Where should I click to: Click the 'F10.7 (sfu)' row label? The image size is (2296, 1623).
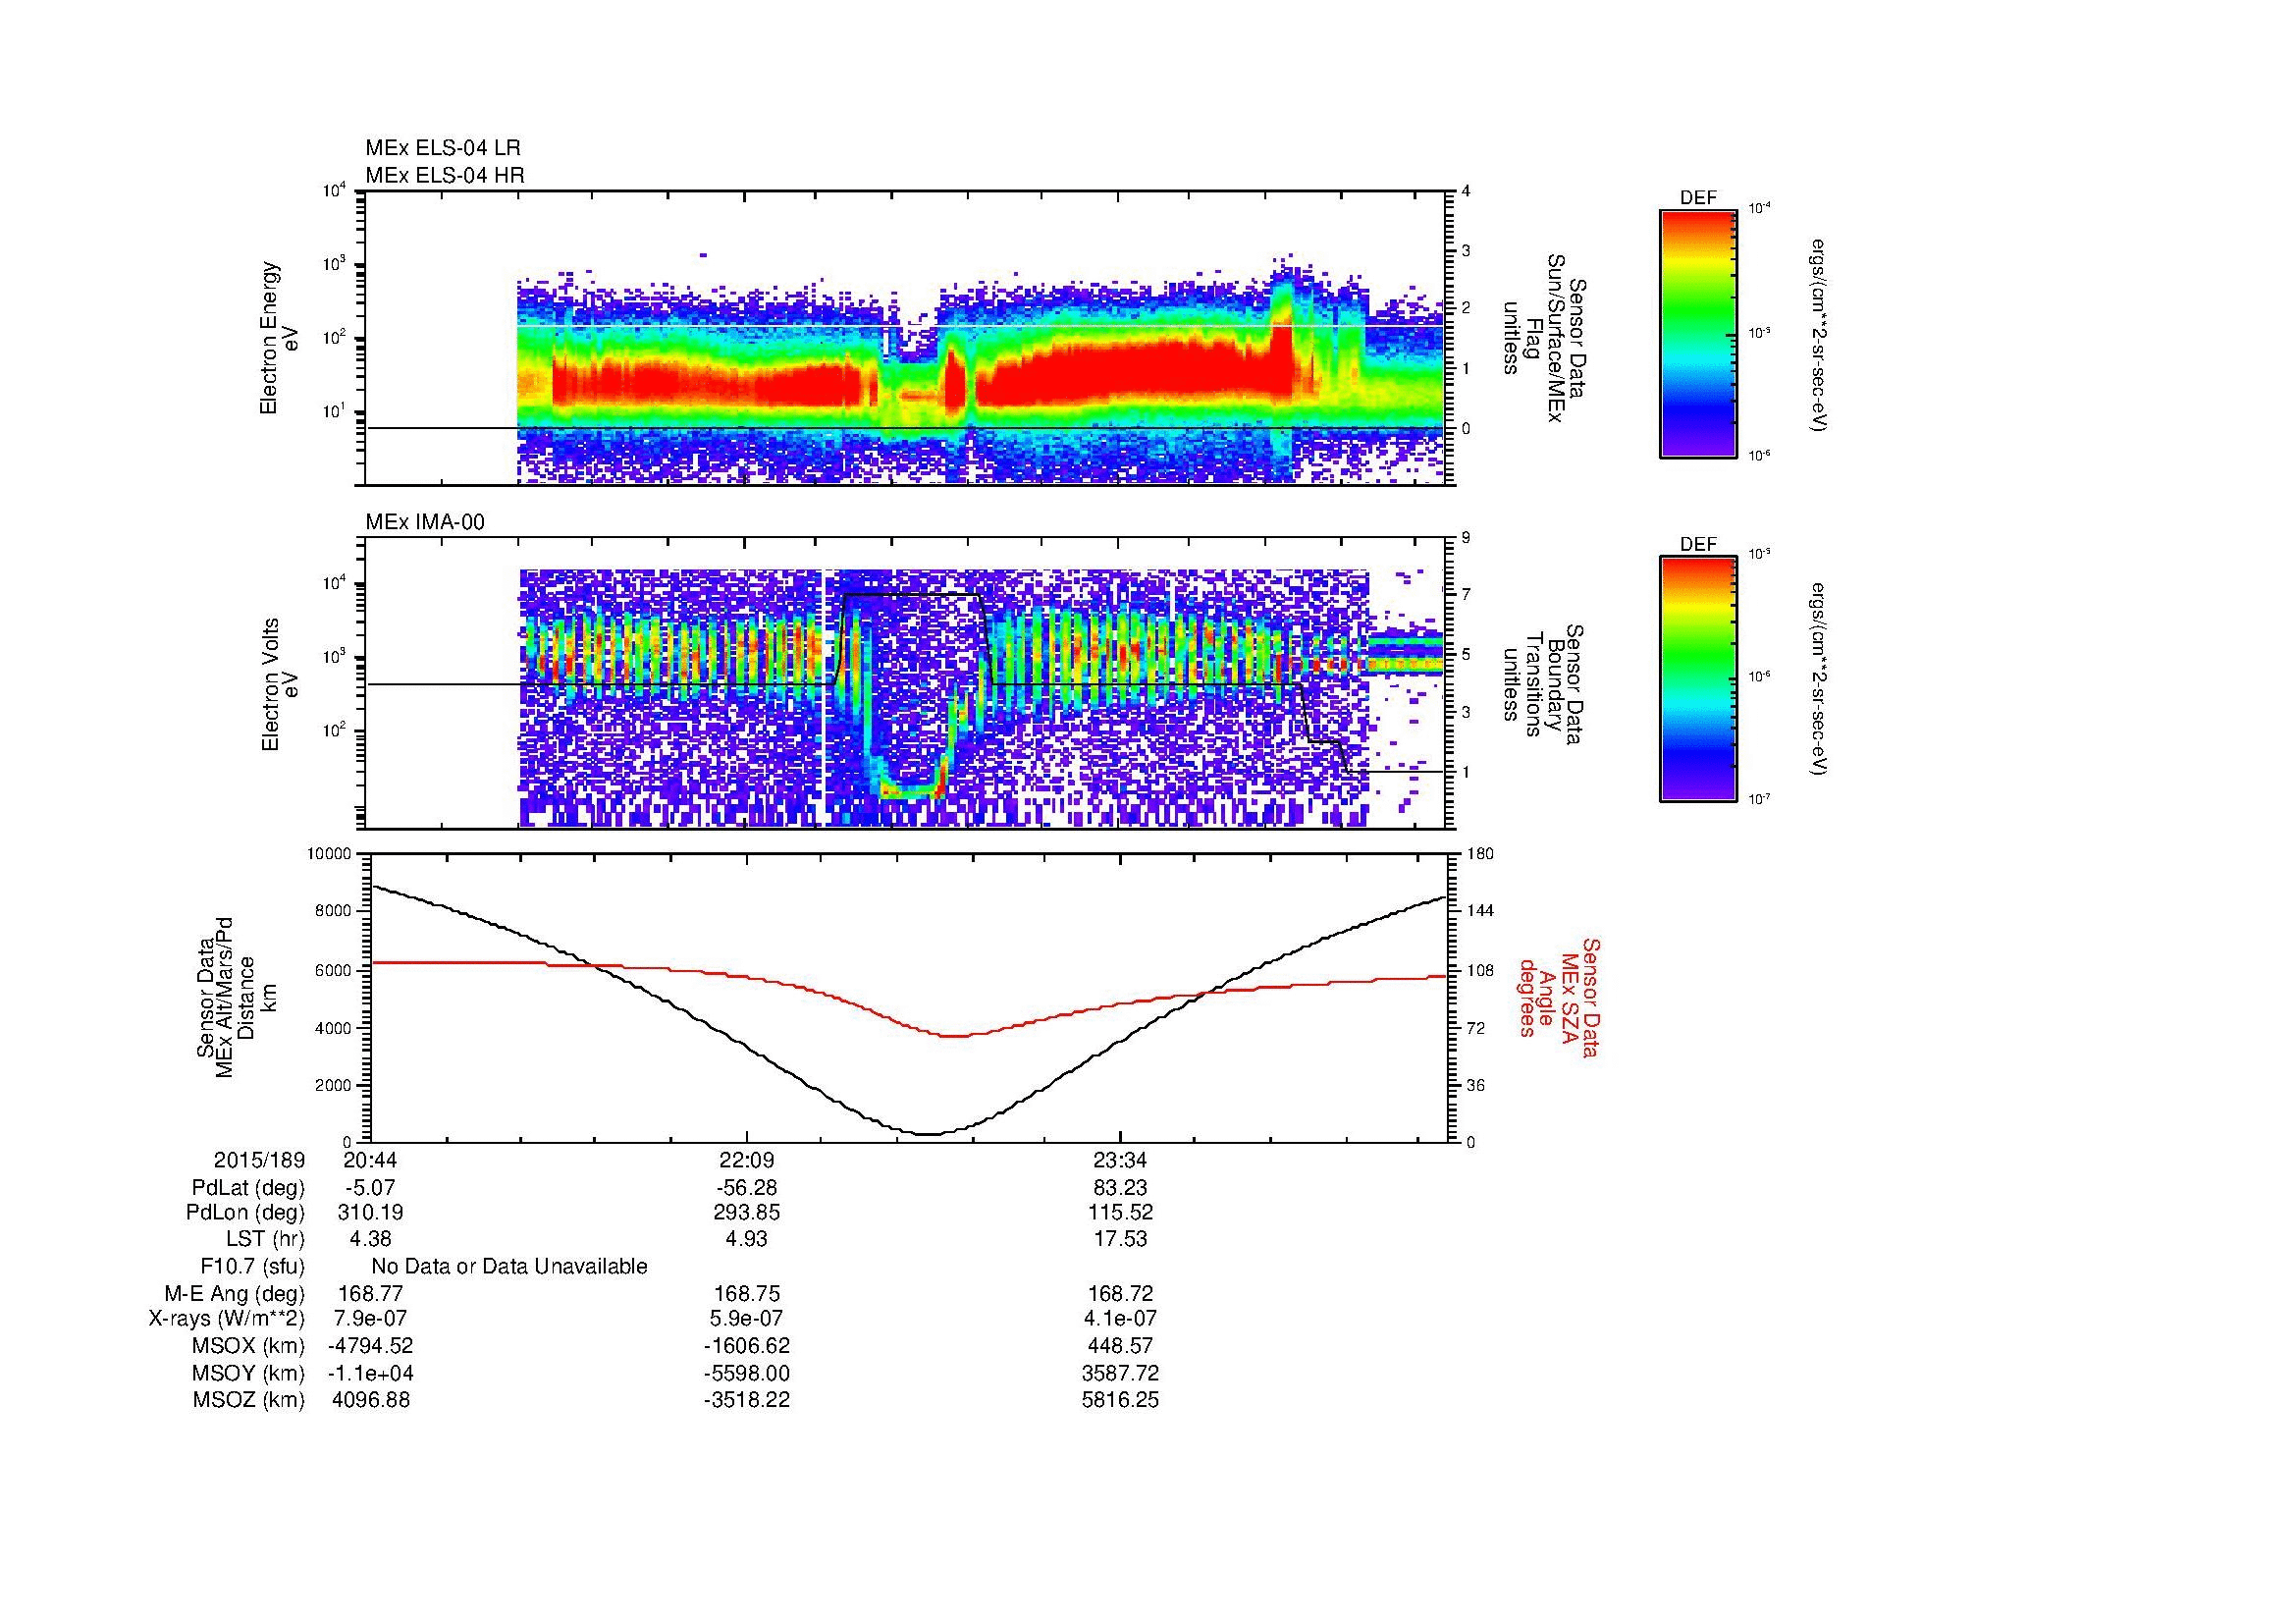(x=253, y=1267)
